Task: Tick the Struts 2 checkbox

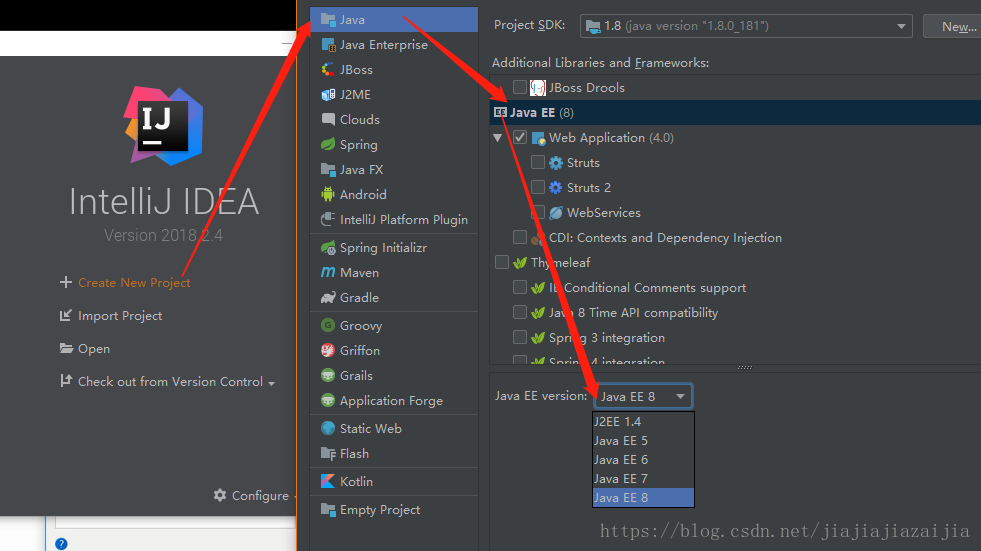Action: 537,187
